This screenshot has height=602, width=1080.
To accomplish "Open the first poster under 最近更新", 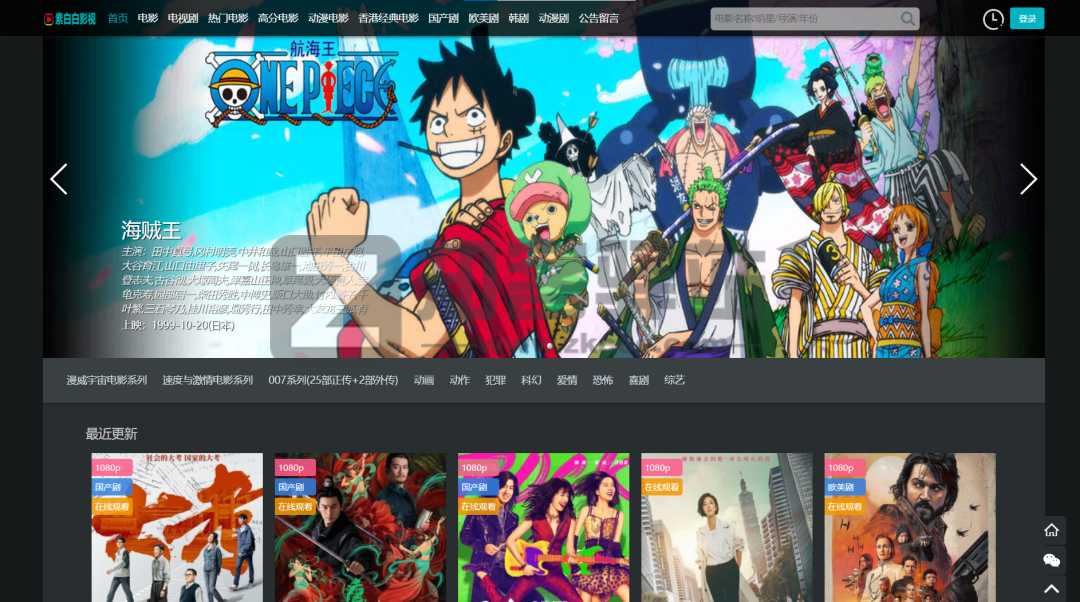I will 177,527.
